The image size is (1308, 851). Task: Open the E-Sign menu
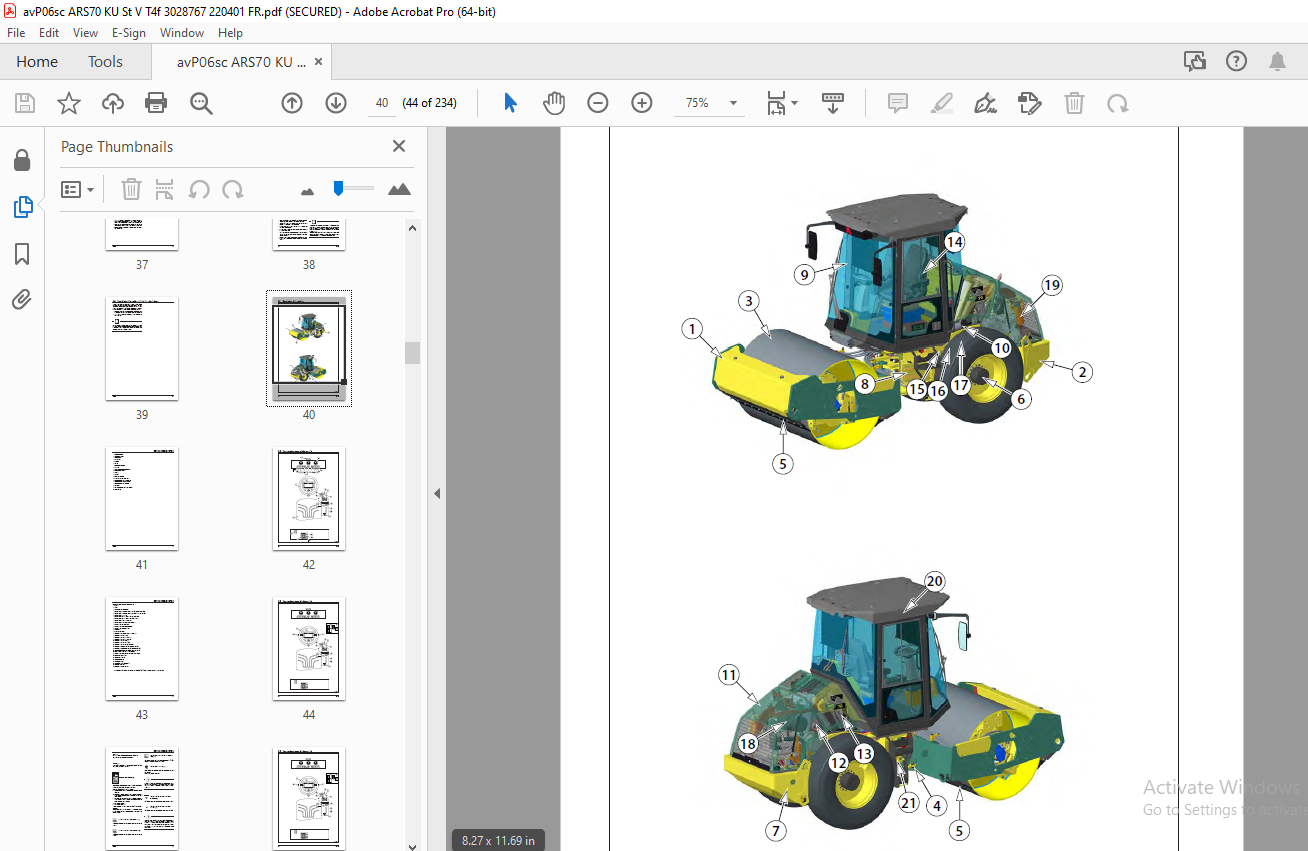click(129, 33)
